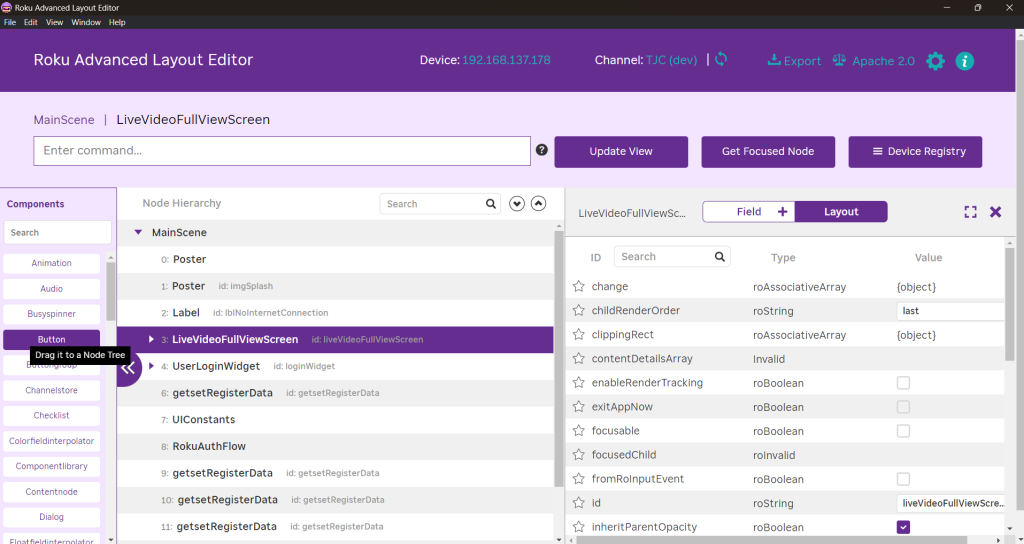The width and height of the screenshot is (1024, 544).
Task: Click the Get Focused Node button
Action: tap(768, 152)
